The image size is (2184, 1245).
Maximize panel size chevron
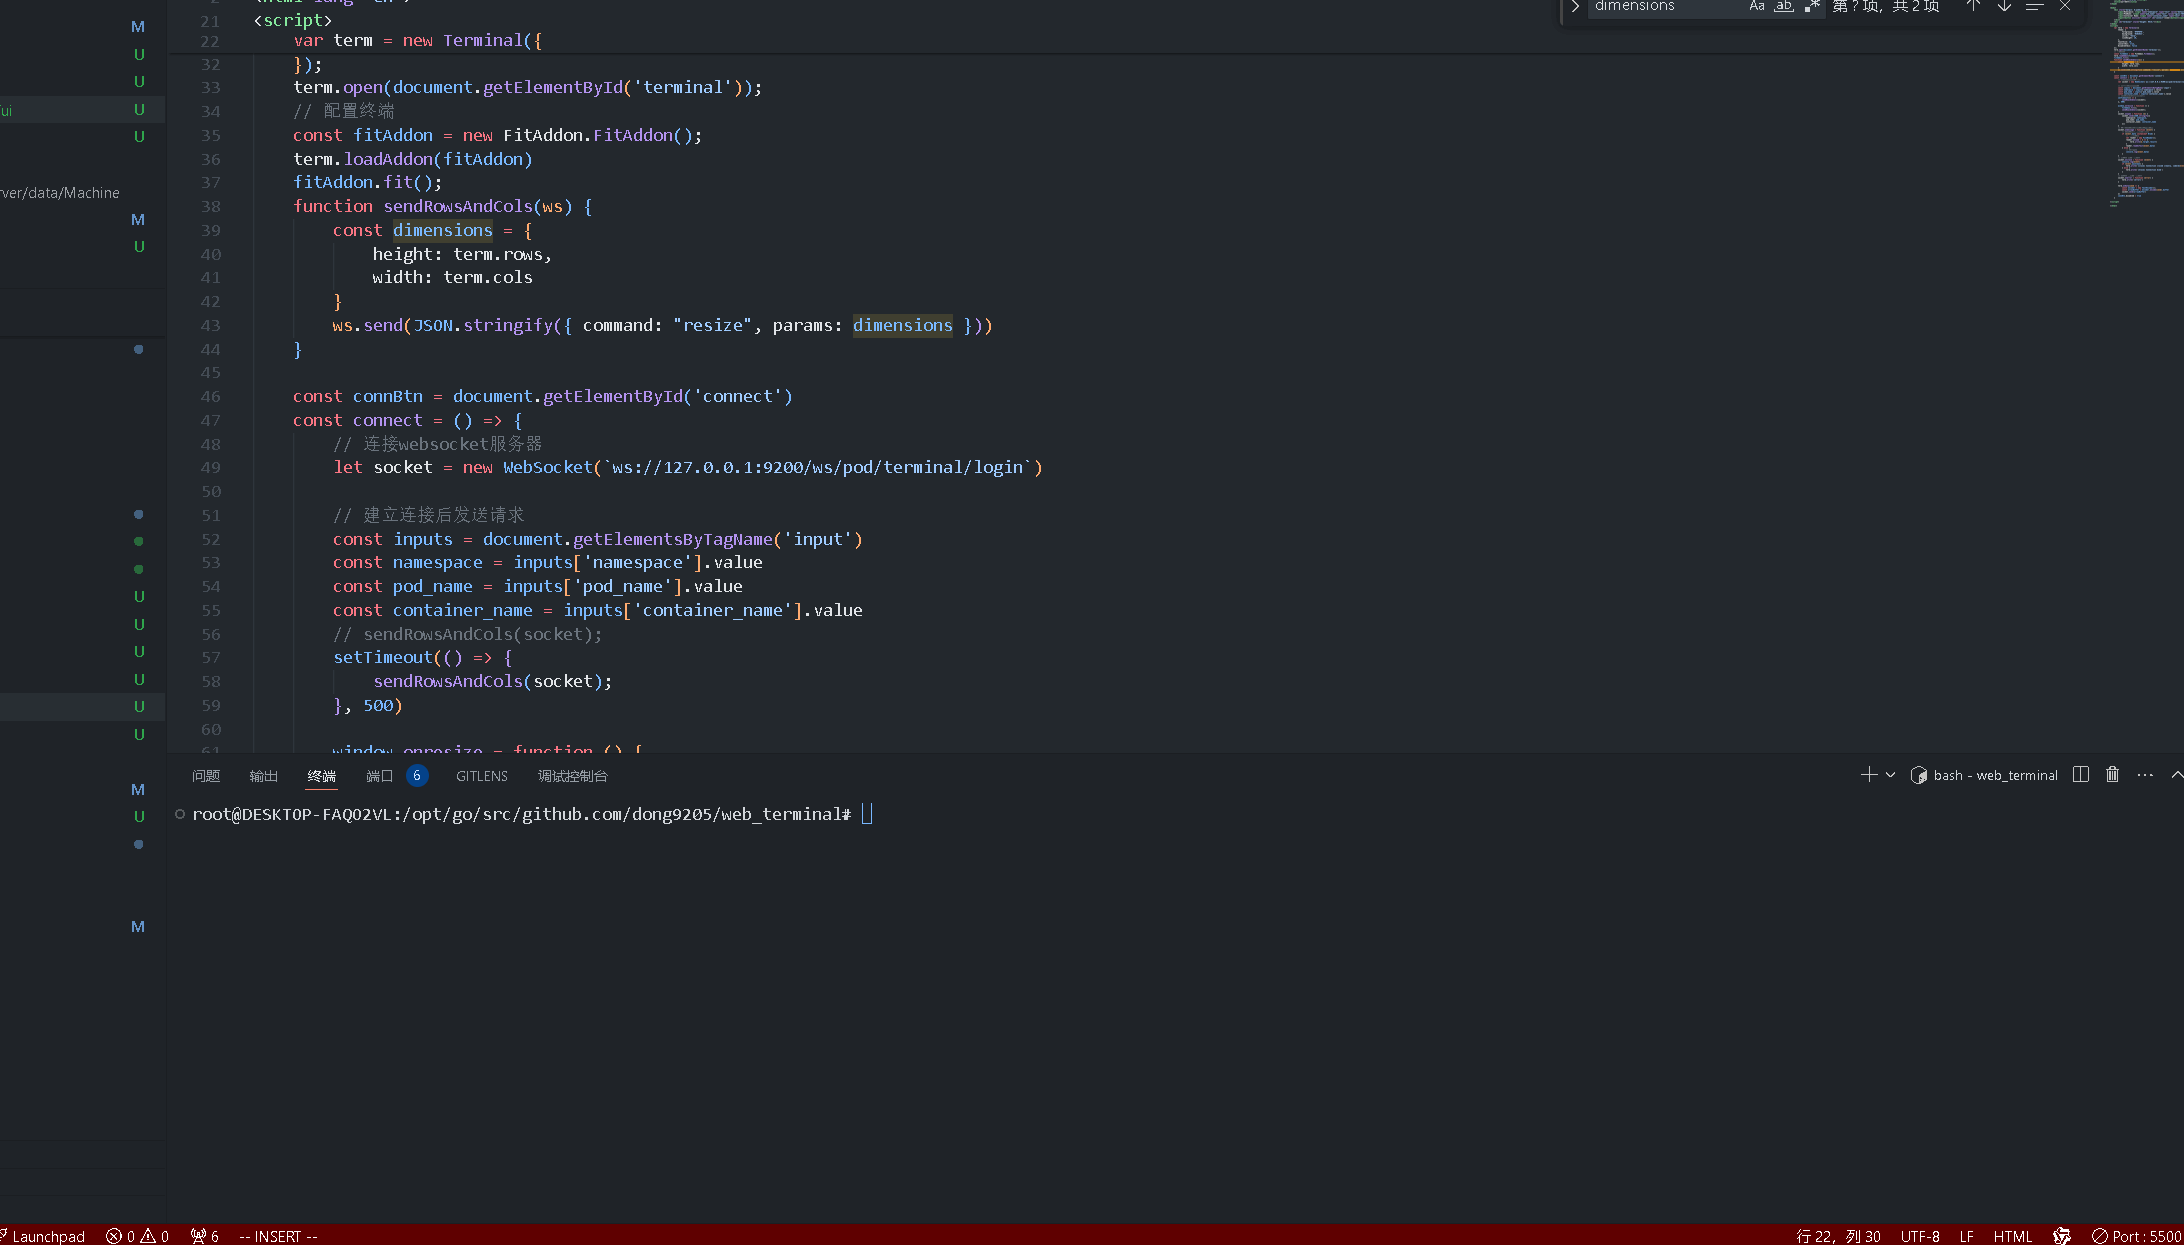pyautogui.click(x=2176, y=775)
